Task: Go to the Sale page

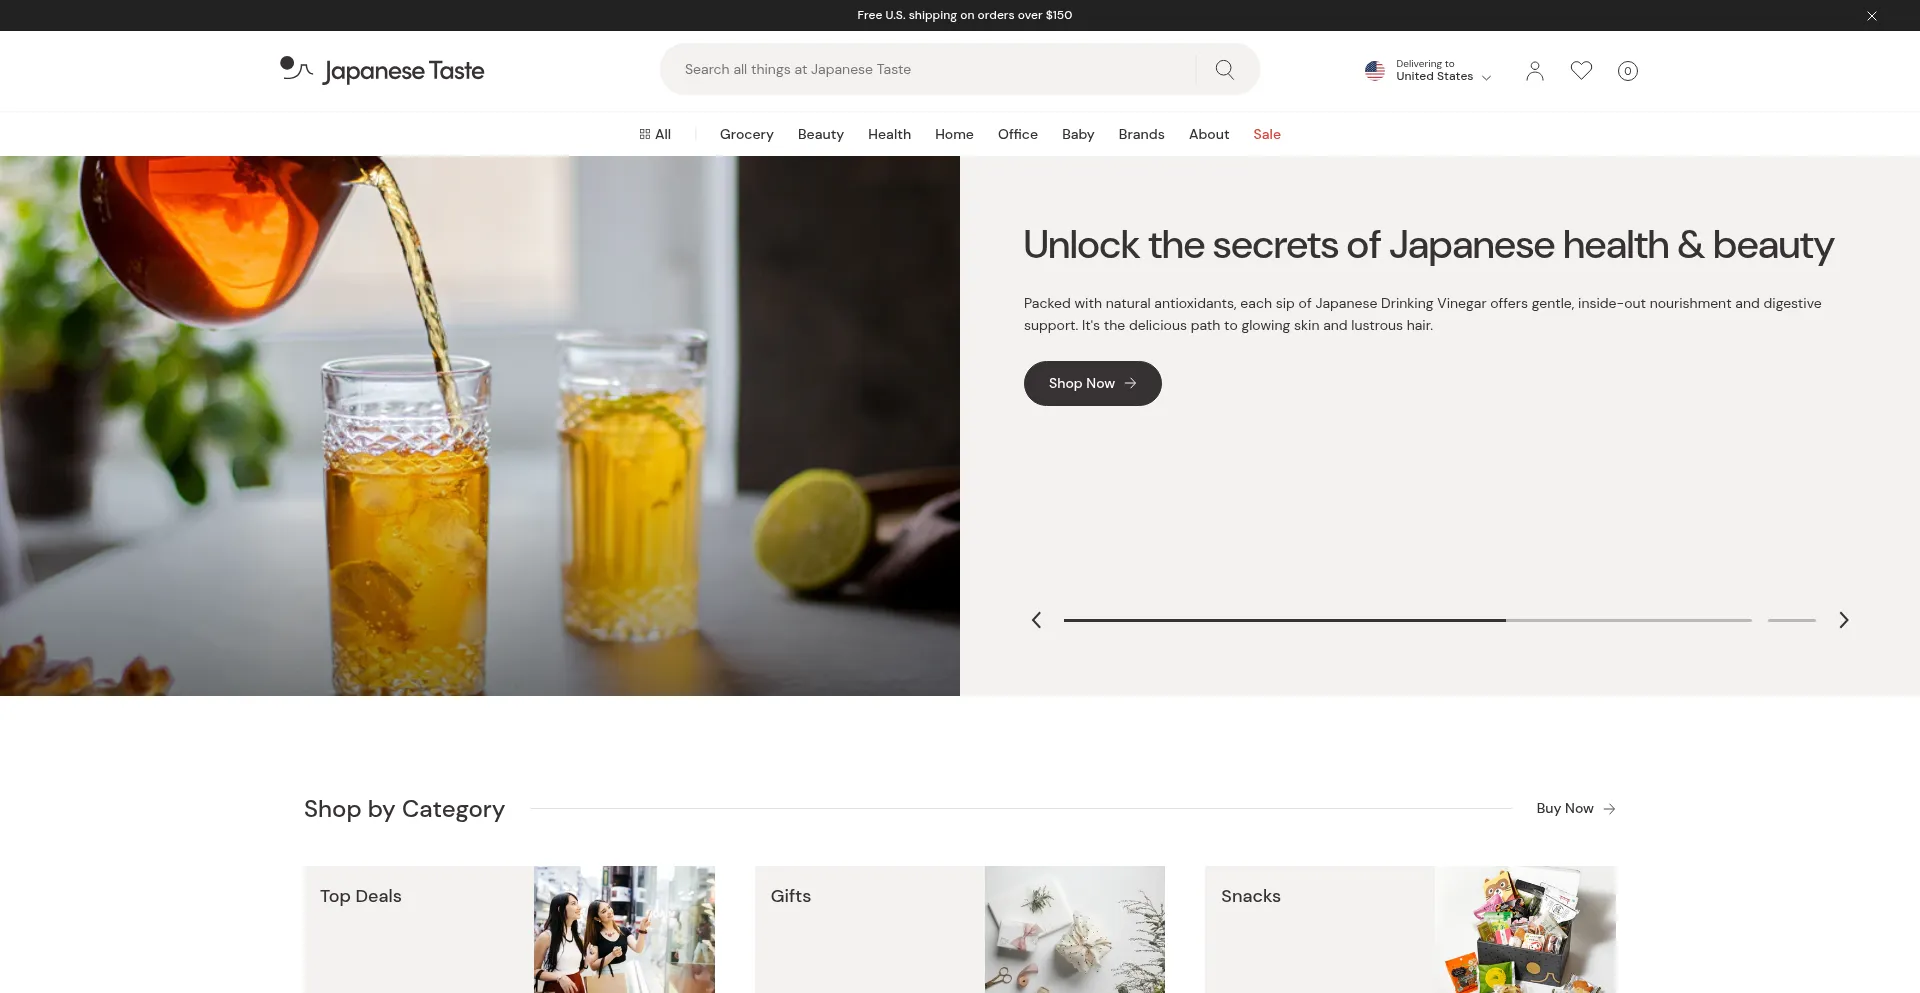Action: 1266,134
